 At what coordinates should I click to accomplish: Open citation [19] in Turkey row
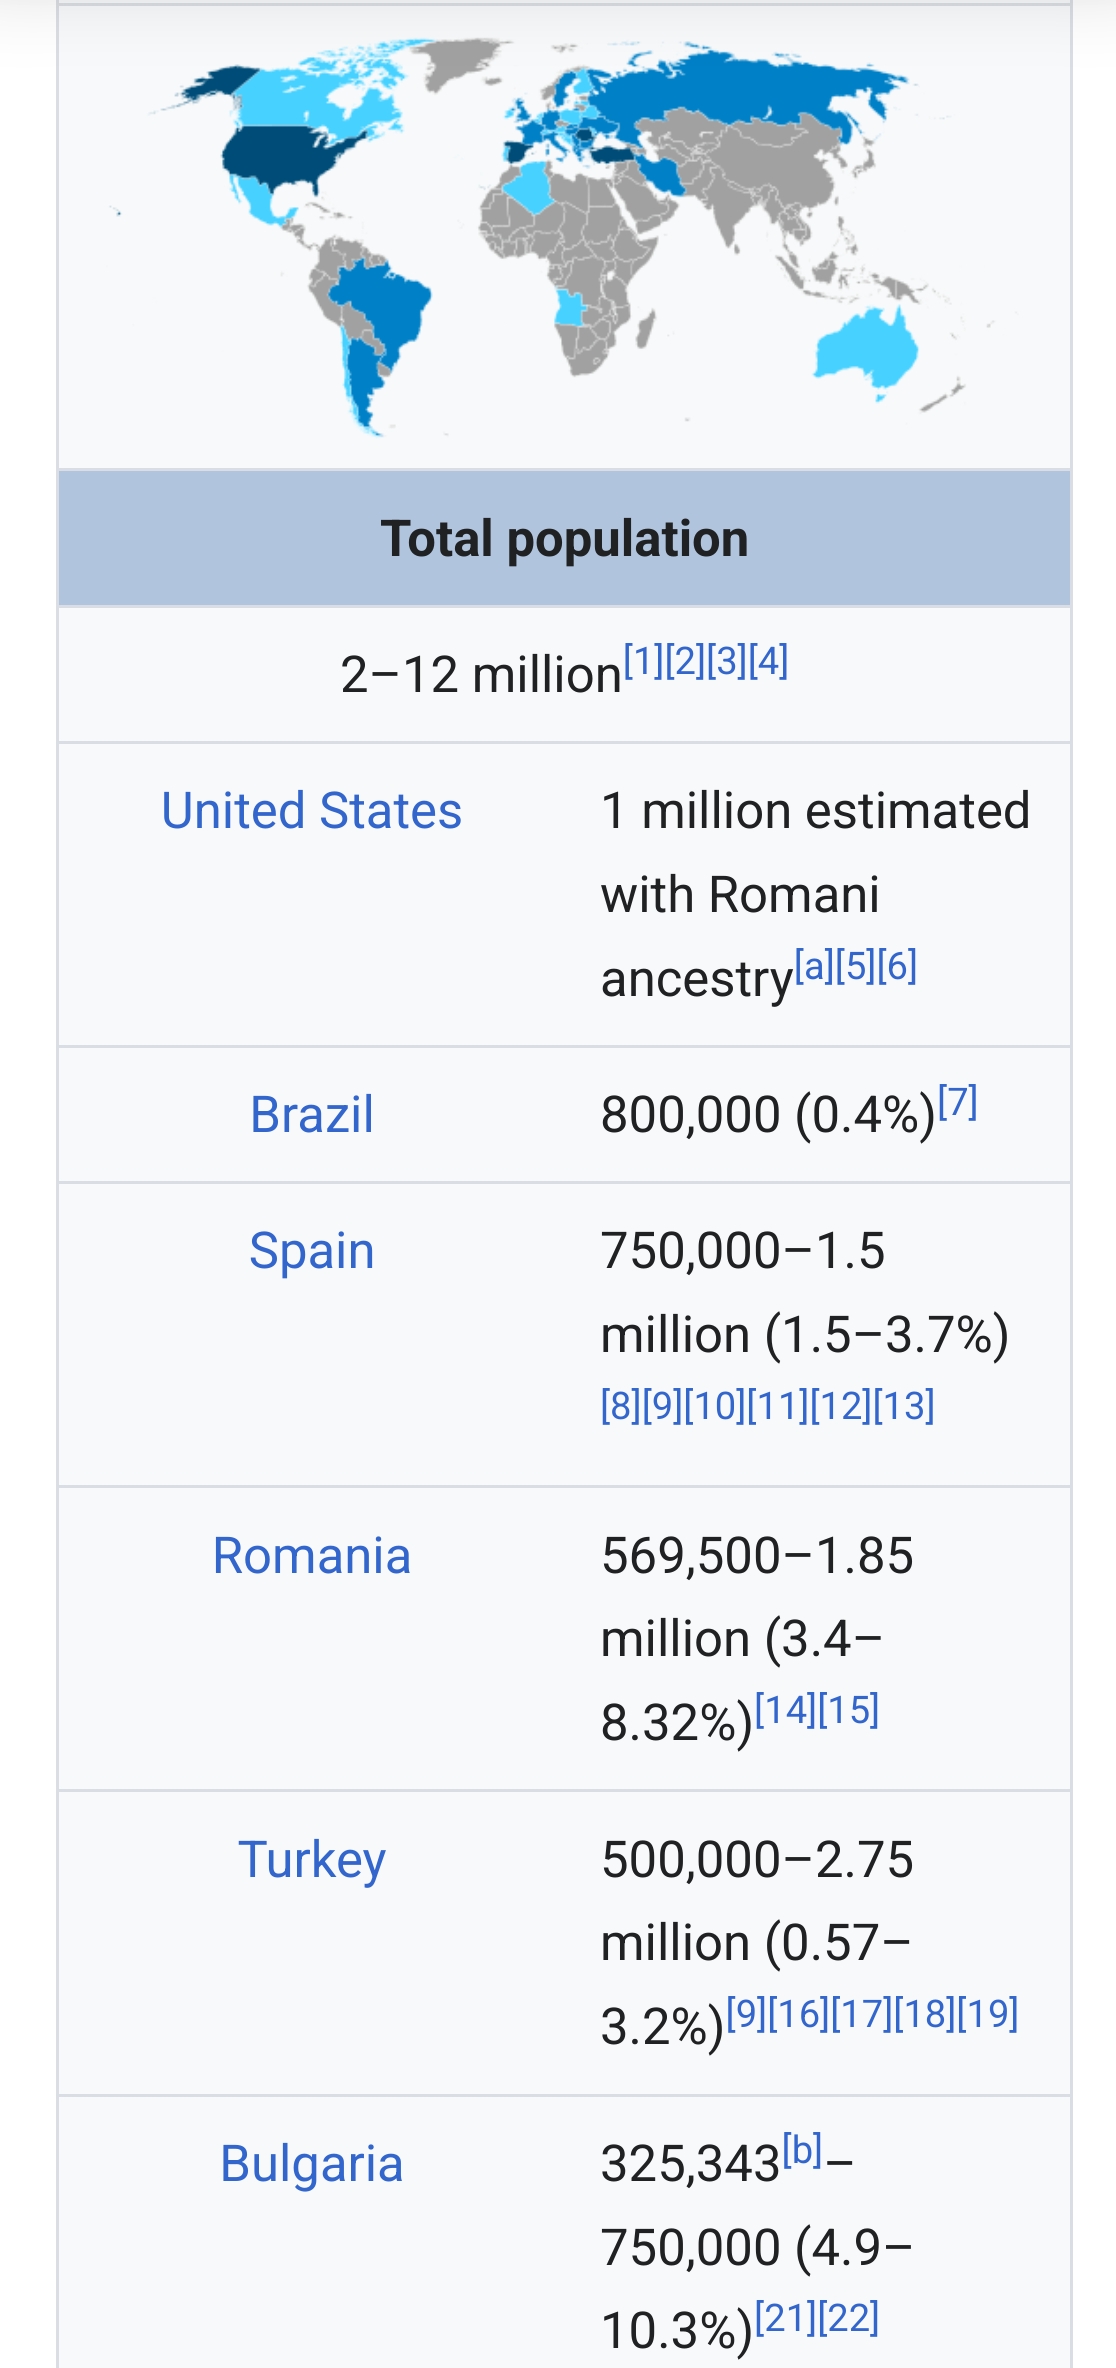pos(988,2013)
